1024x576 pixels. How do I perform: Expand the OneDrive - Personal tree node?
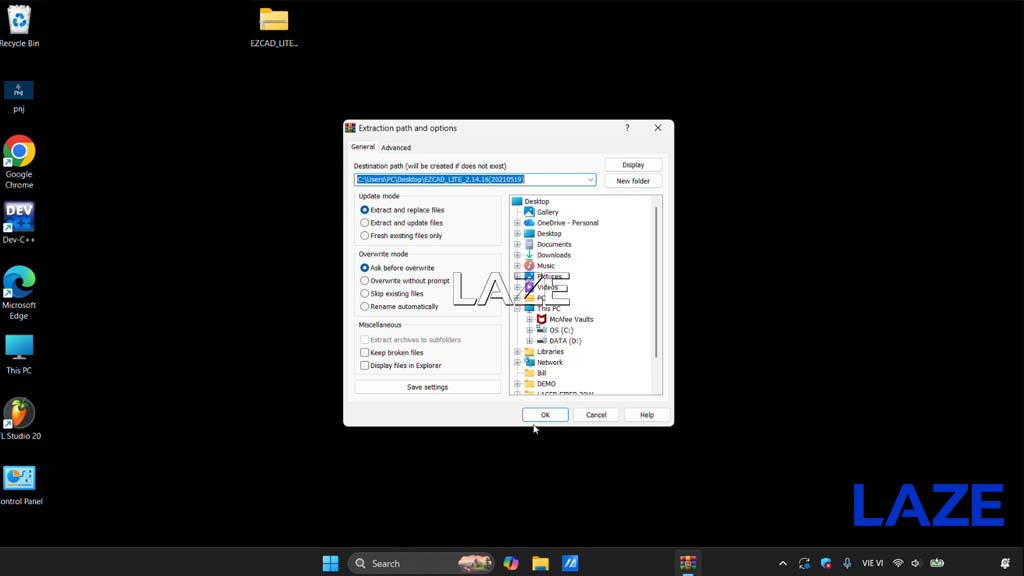pos(517,223)
